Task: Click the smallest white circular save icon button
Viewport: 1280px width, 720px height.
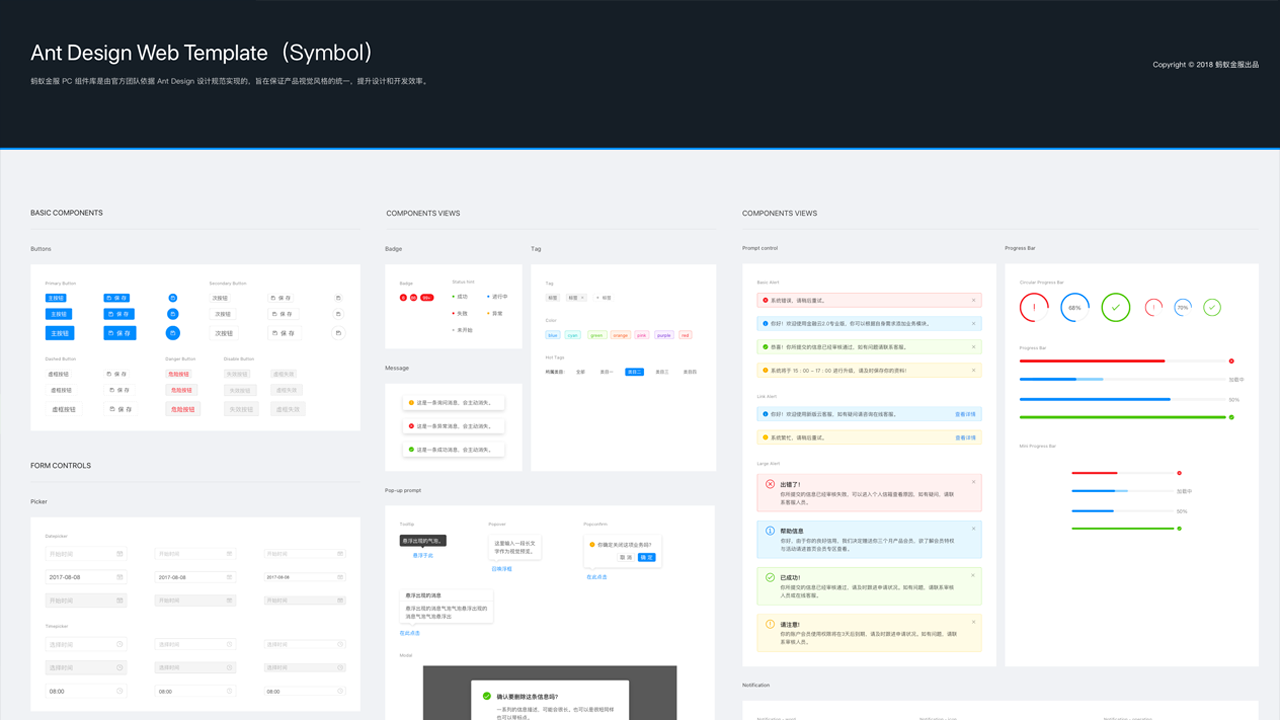Action: pos(337,298)
